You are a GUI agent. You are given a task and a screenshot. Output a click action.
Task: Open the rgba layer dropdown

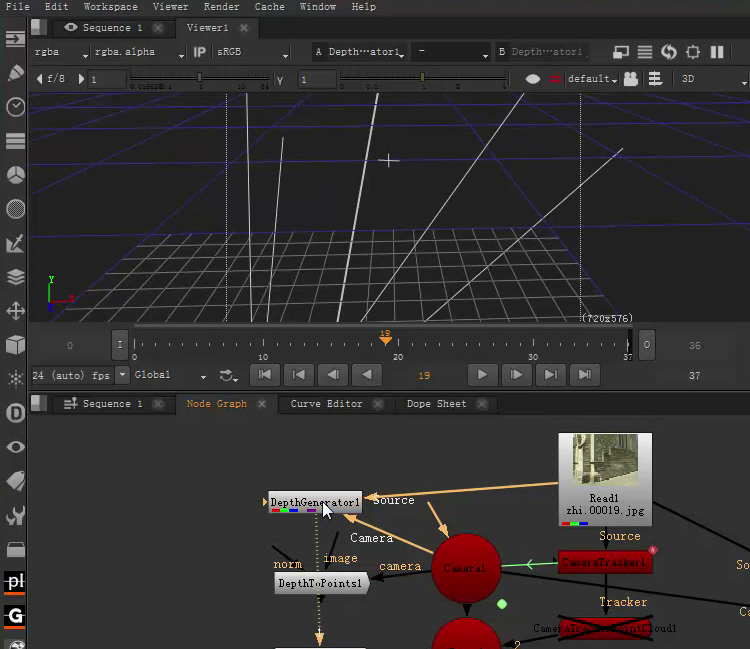point(60,52)
